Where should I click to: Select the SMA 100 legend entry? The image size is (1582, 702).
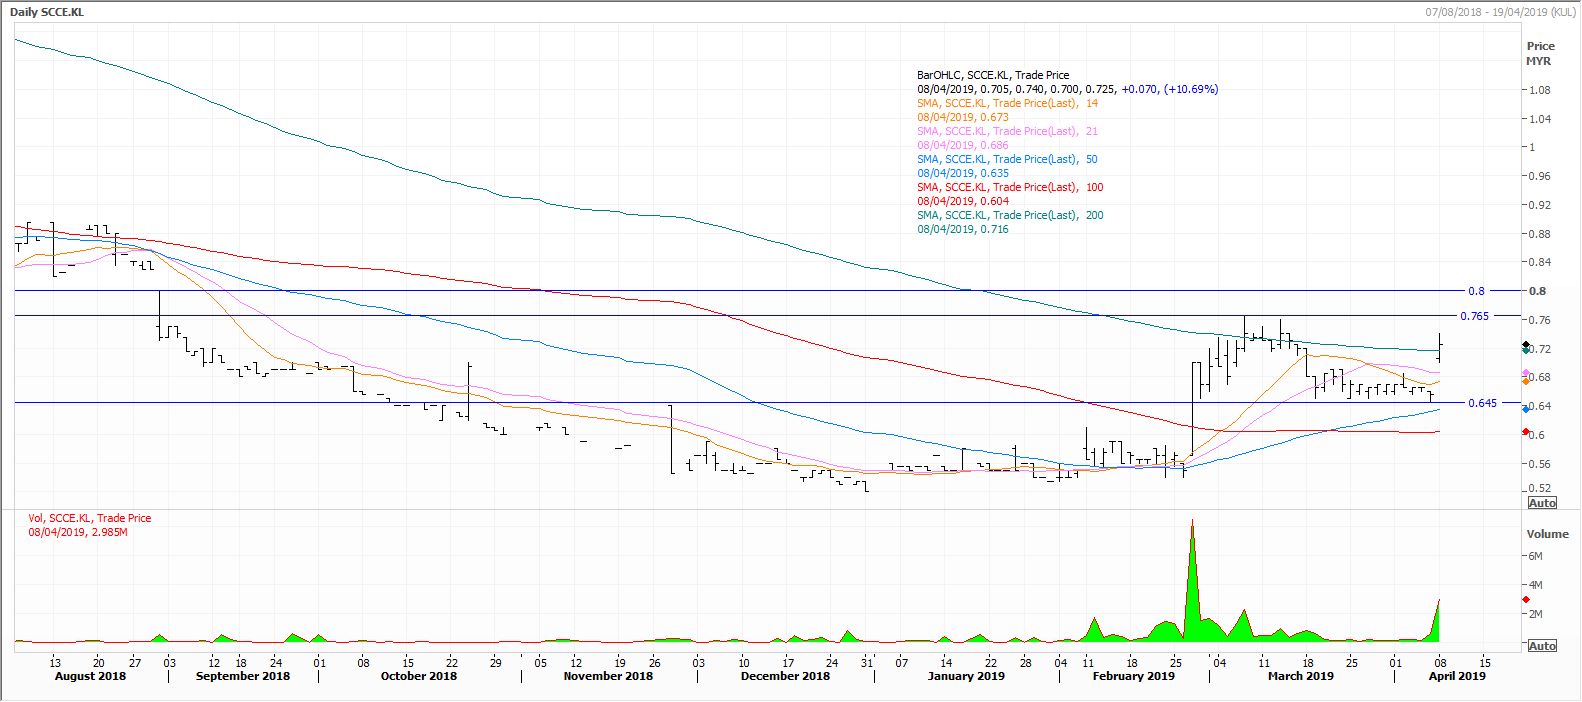click(1010, 187)
